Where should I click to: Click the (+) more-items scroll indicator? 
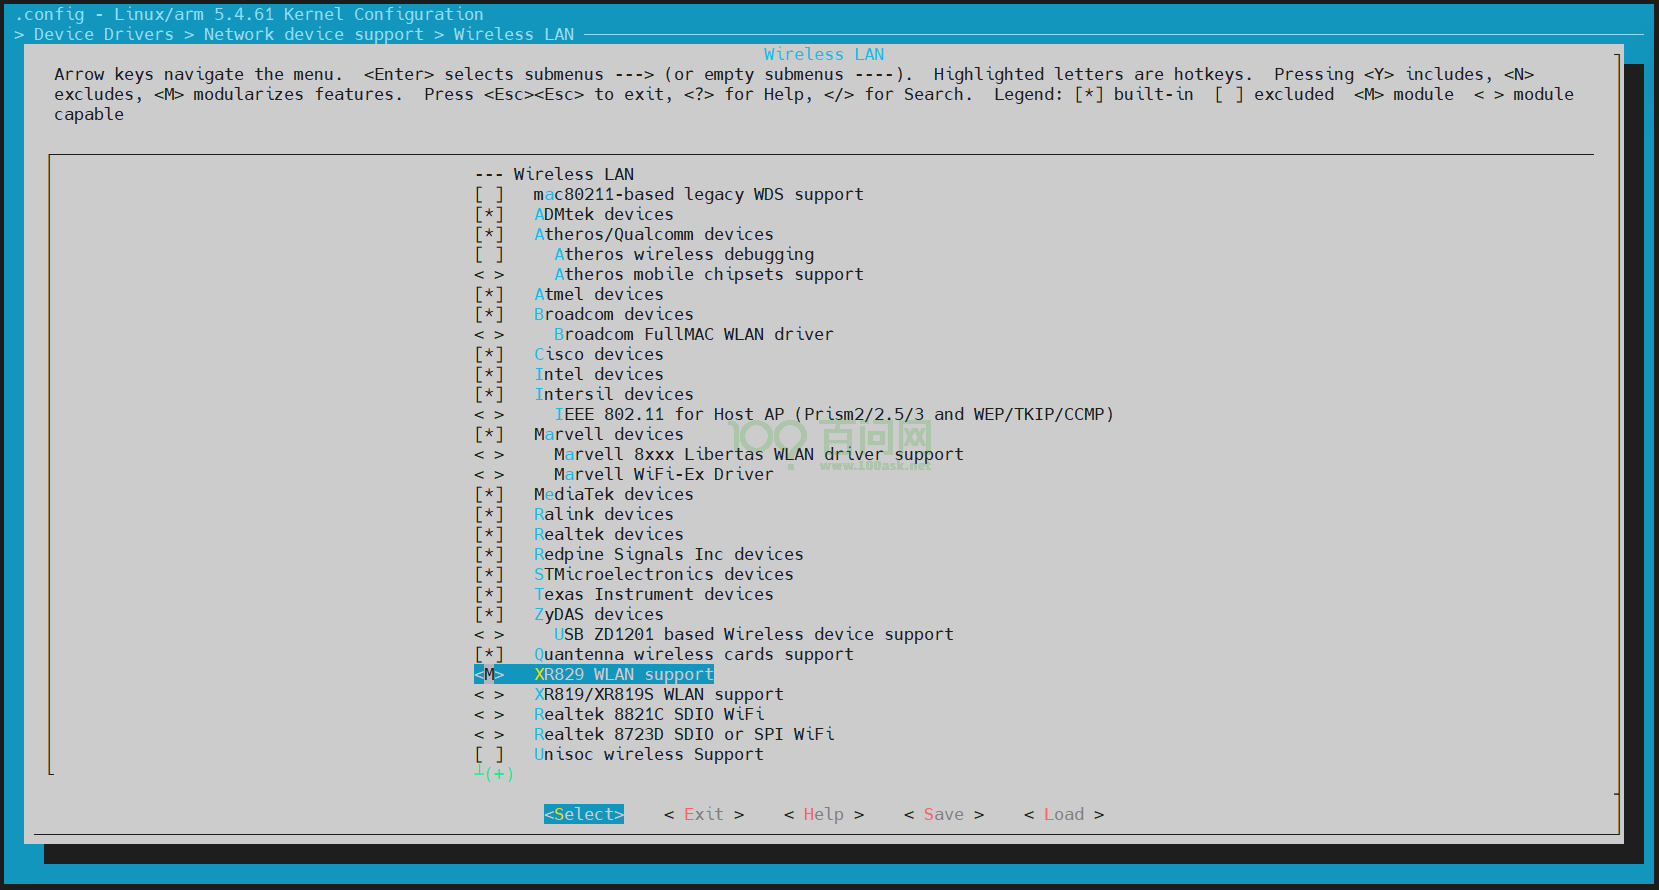click(494, 773)
